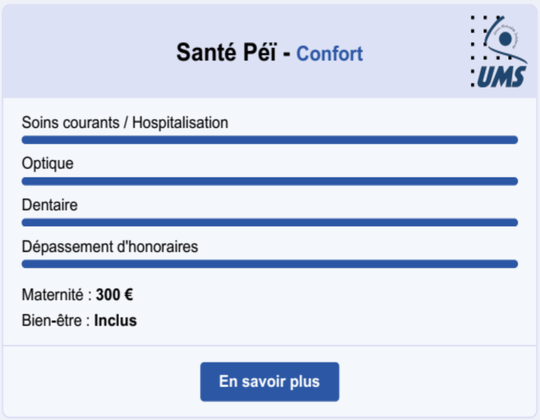540x420 pixels.
Task: Click the Dépassement d'honoraires coverage bar
Action: pyautogui.click(x=270, y=264)
